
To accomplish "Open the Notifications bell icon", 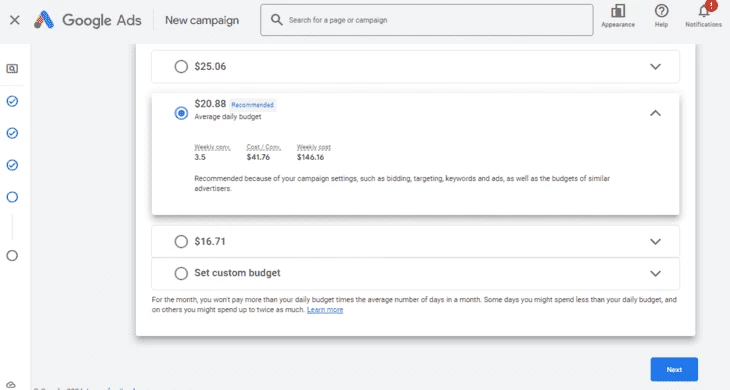I will click(704, 15).
